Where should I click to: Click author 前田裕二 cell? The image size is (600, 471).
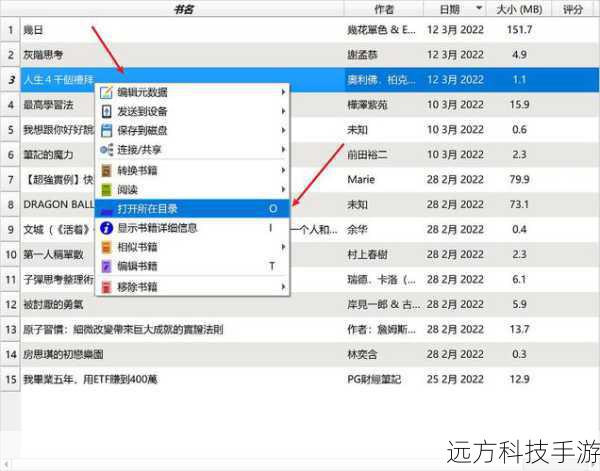(367, 155)
